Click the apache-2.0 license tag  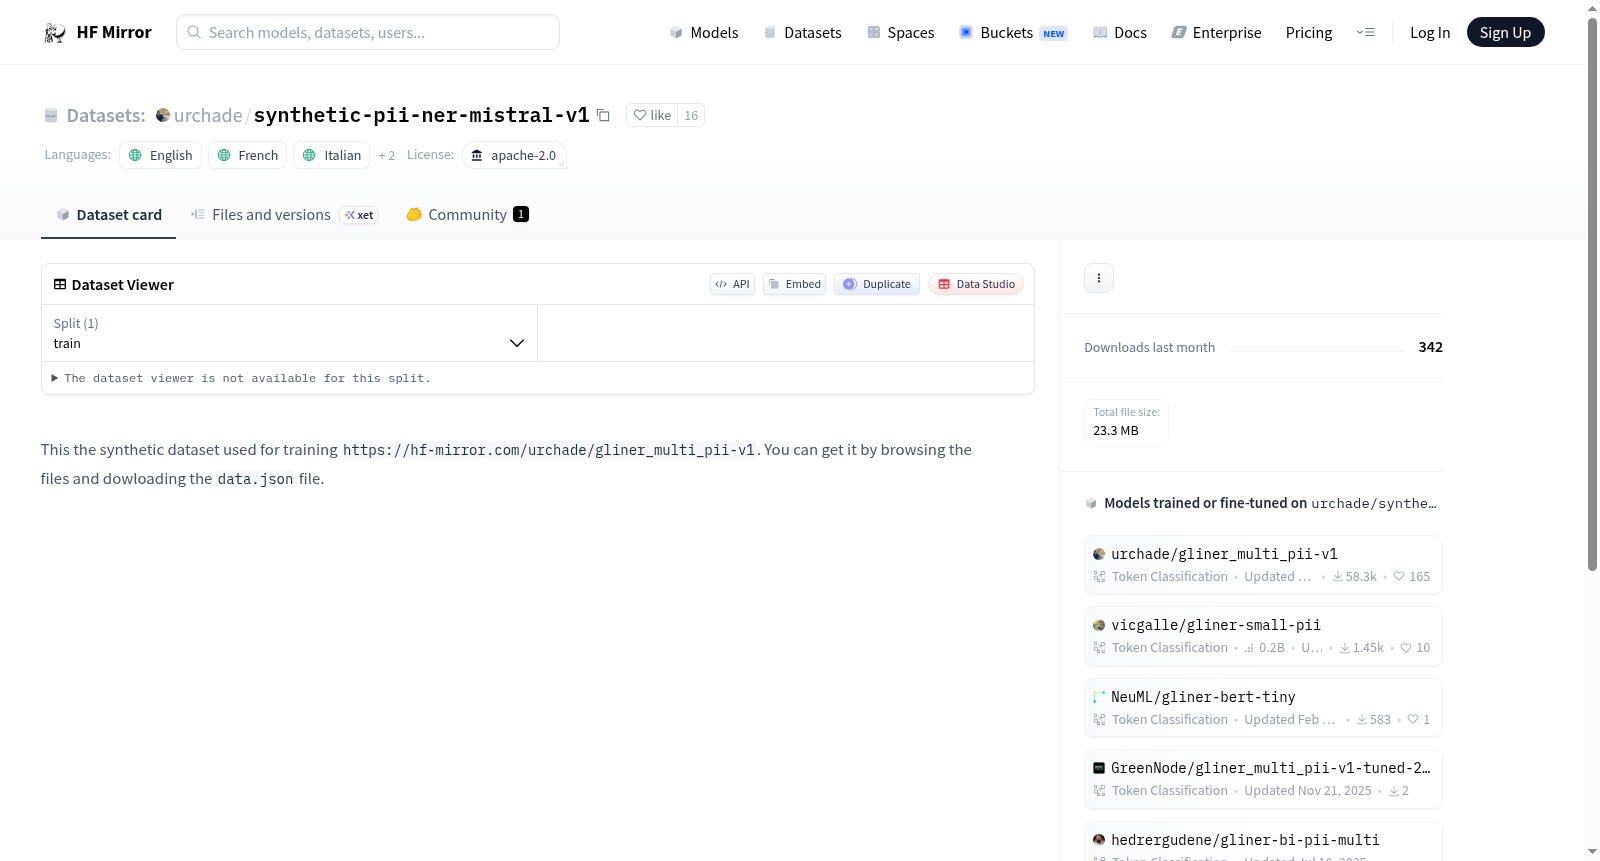coord(514,155)
